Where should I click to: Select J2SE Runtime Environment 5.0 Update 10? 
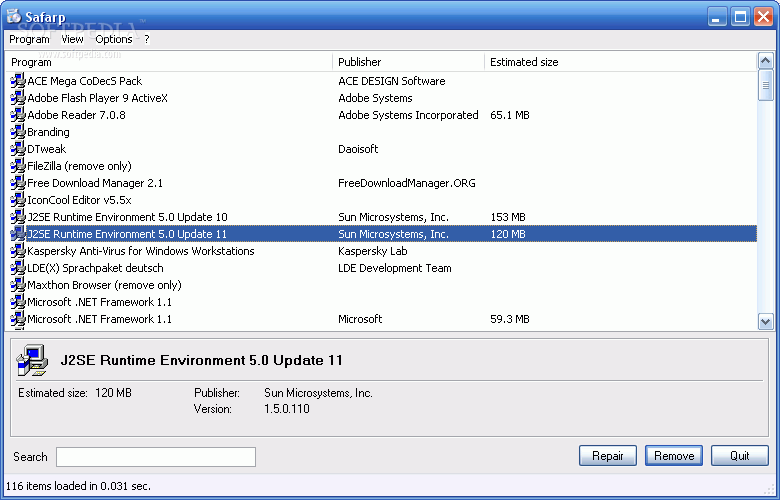(127, 217)
